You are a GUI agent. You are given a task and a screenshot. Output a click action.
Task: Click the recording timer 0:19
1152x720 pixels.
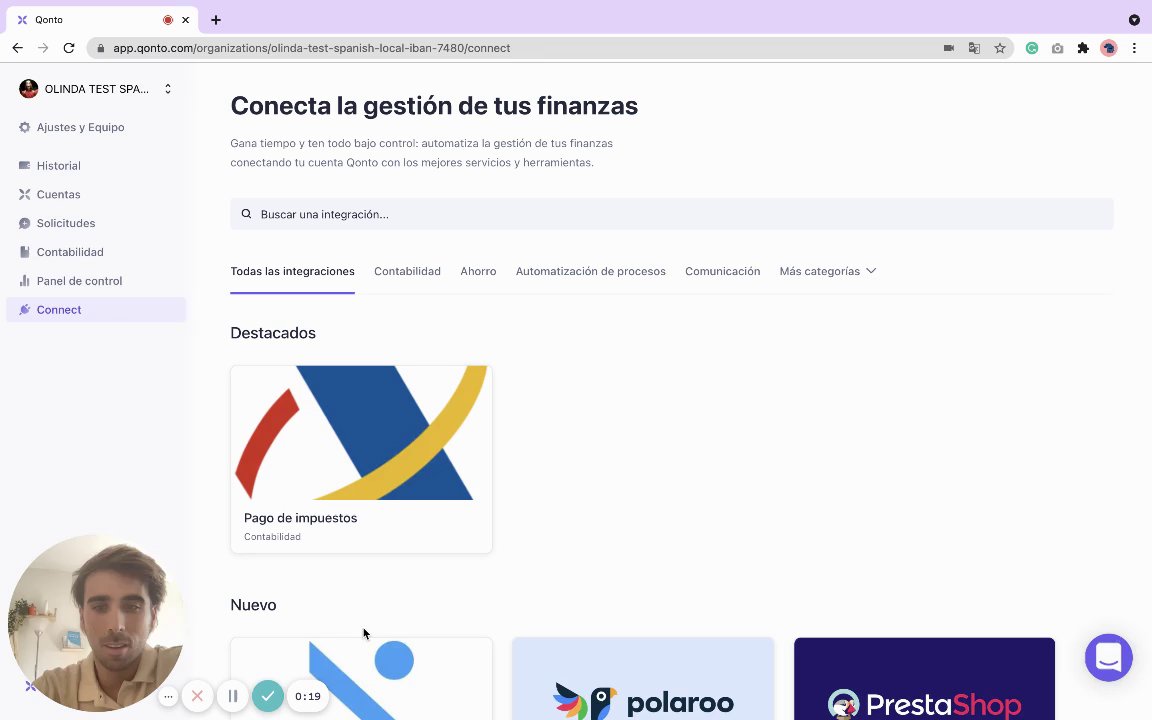308,696
